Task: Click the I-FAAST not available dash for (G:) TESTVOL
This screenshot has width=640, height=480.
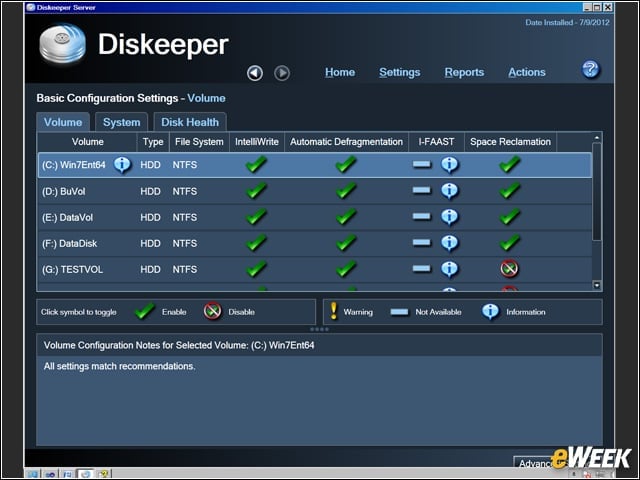Action: [422, 269]
